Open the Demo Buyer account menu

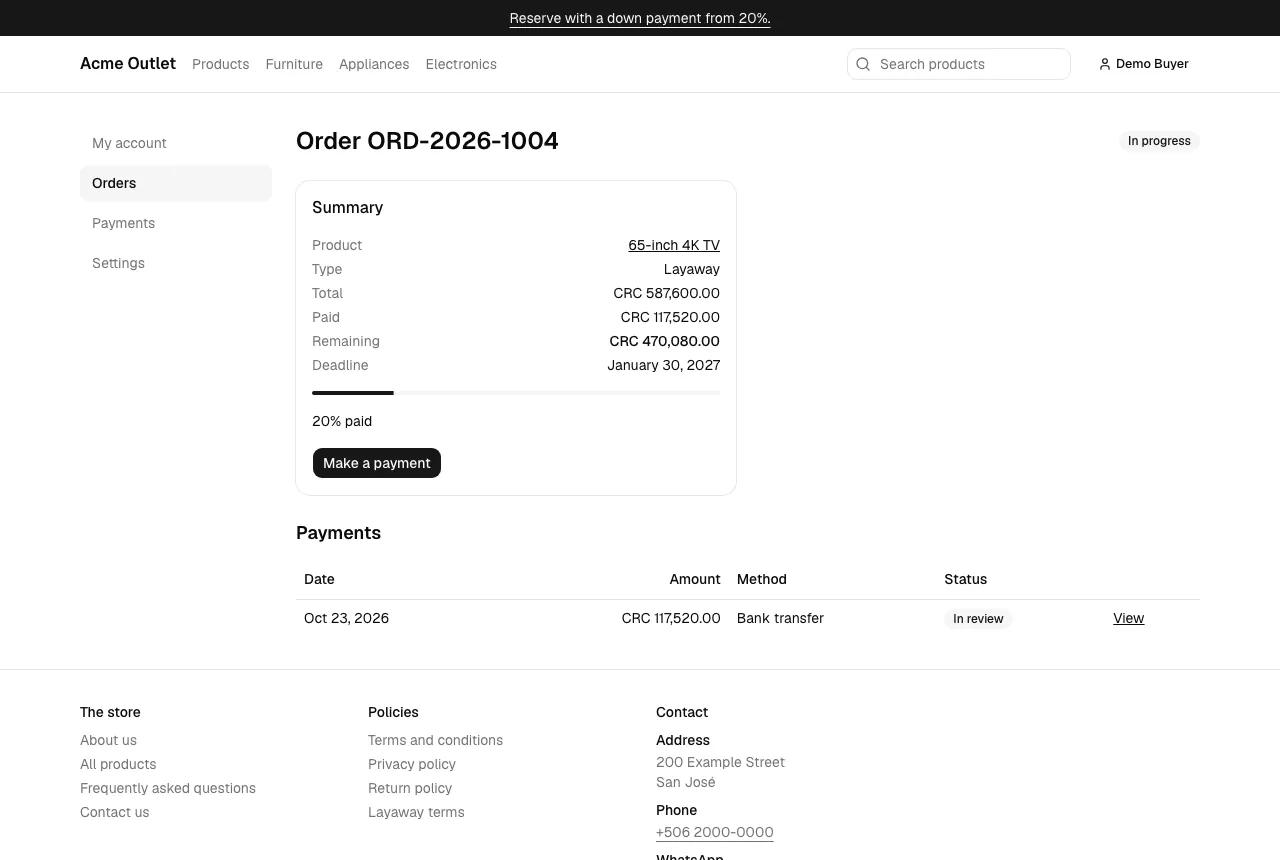click(1144, 64)
